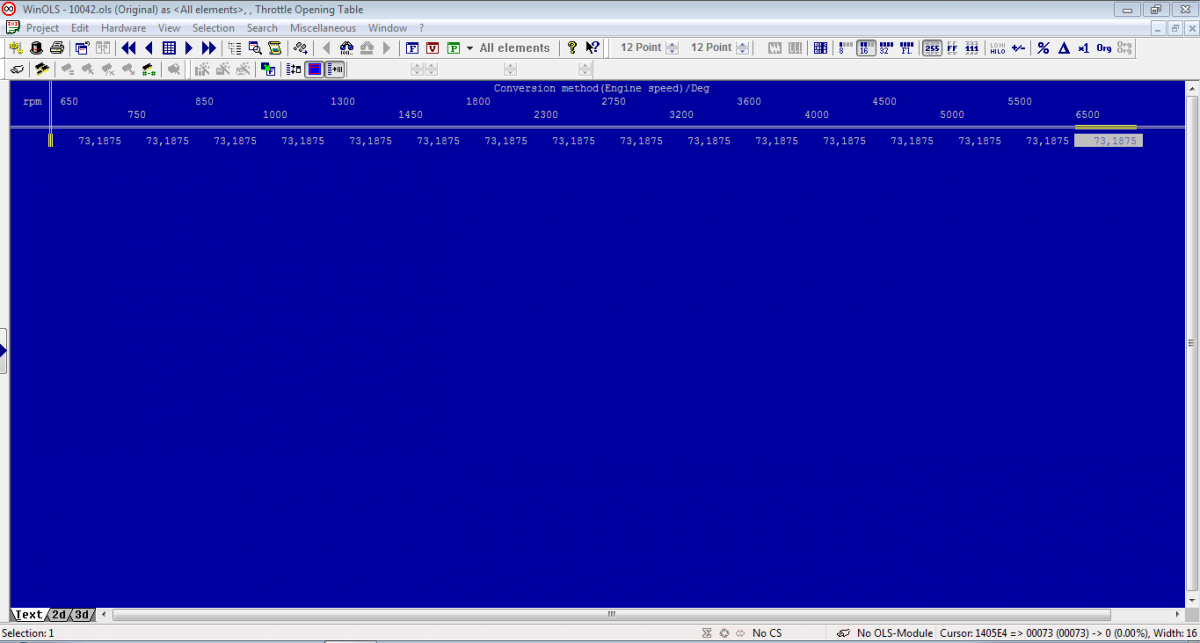Adjust first 12 Point font size spinner
This screenshot has width=1200, height=643.
tap(672, 48)
